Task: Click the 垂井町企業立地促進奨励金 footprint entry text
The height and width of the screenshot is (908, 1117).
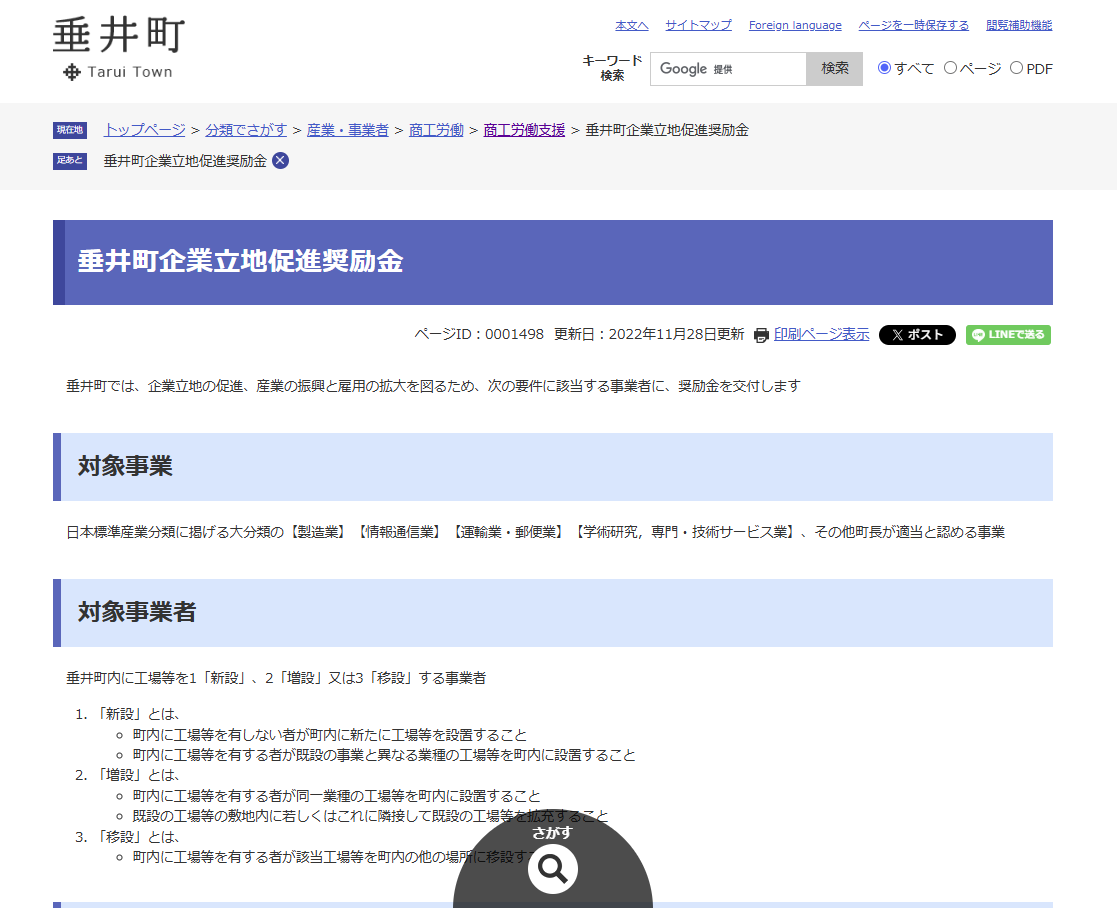Action: (185, 161)
